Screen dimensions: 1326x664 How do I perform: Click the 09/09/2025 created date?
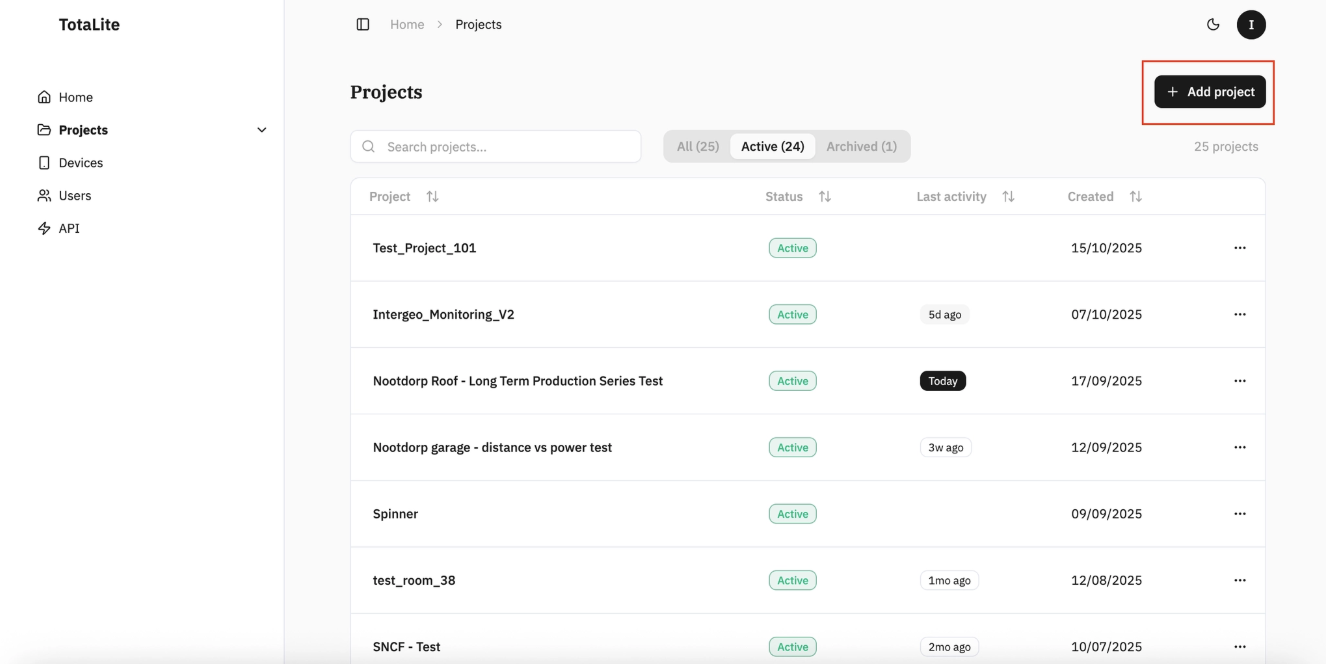point(1106,514)
